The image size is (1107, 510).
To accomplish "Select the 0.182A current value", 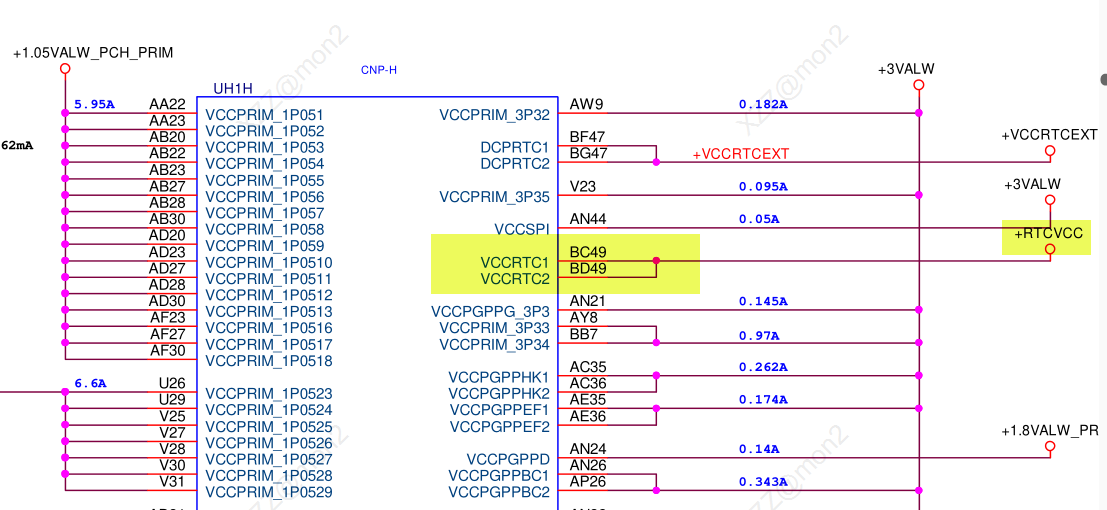I will pos(763,105).
